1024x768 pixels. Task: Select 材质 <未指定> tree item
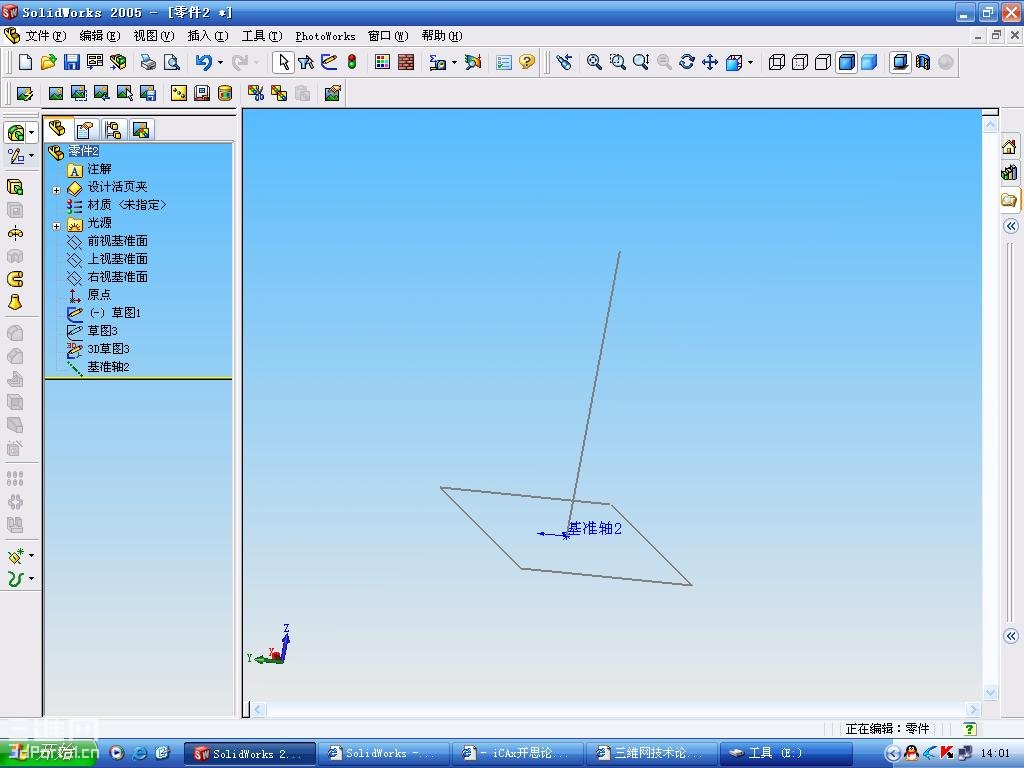click(127, 205)
